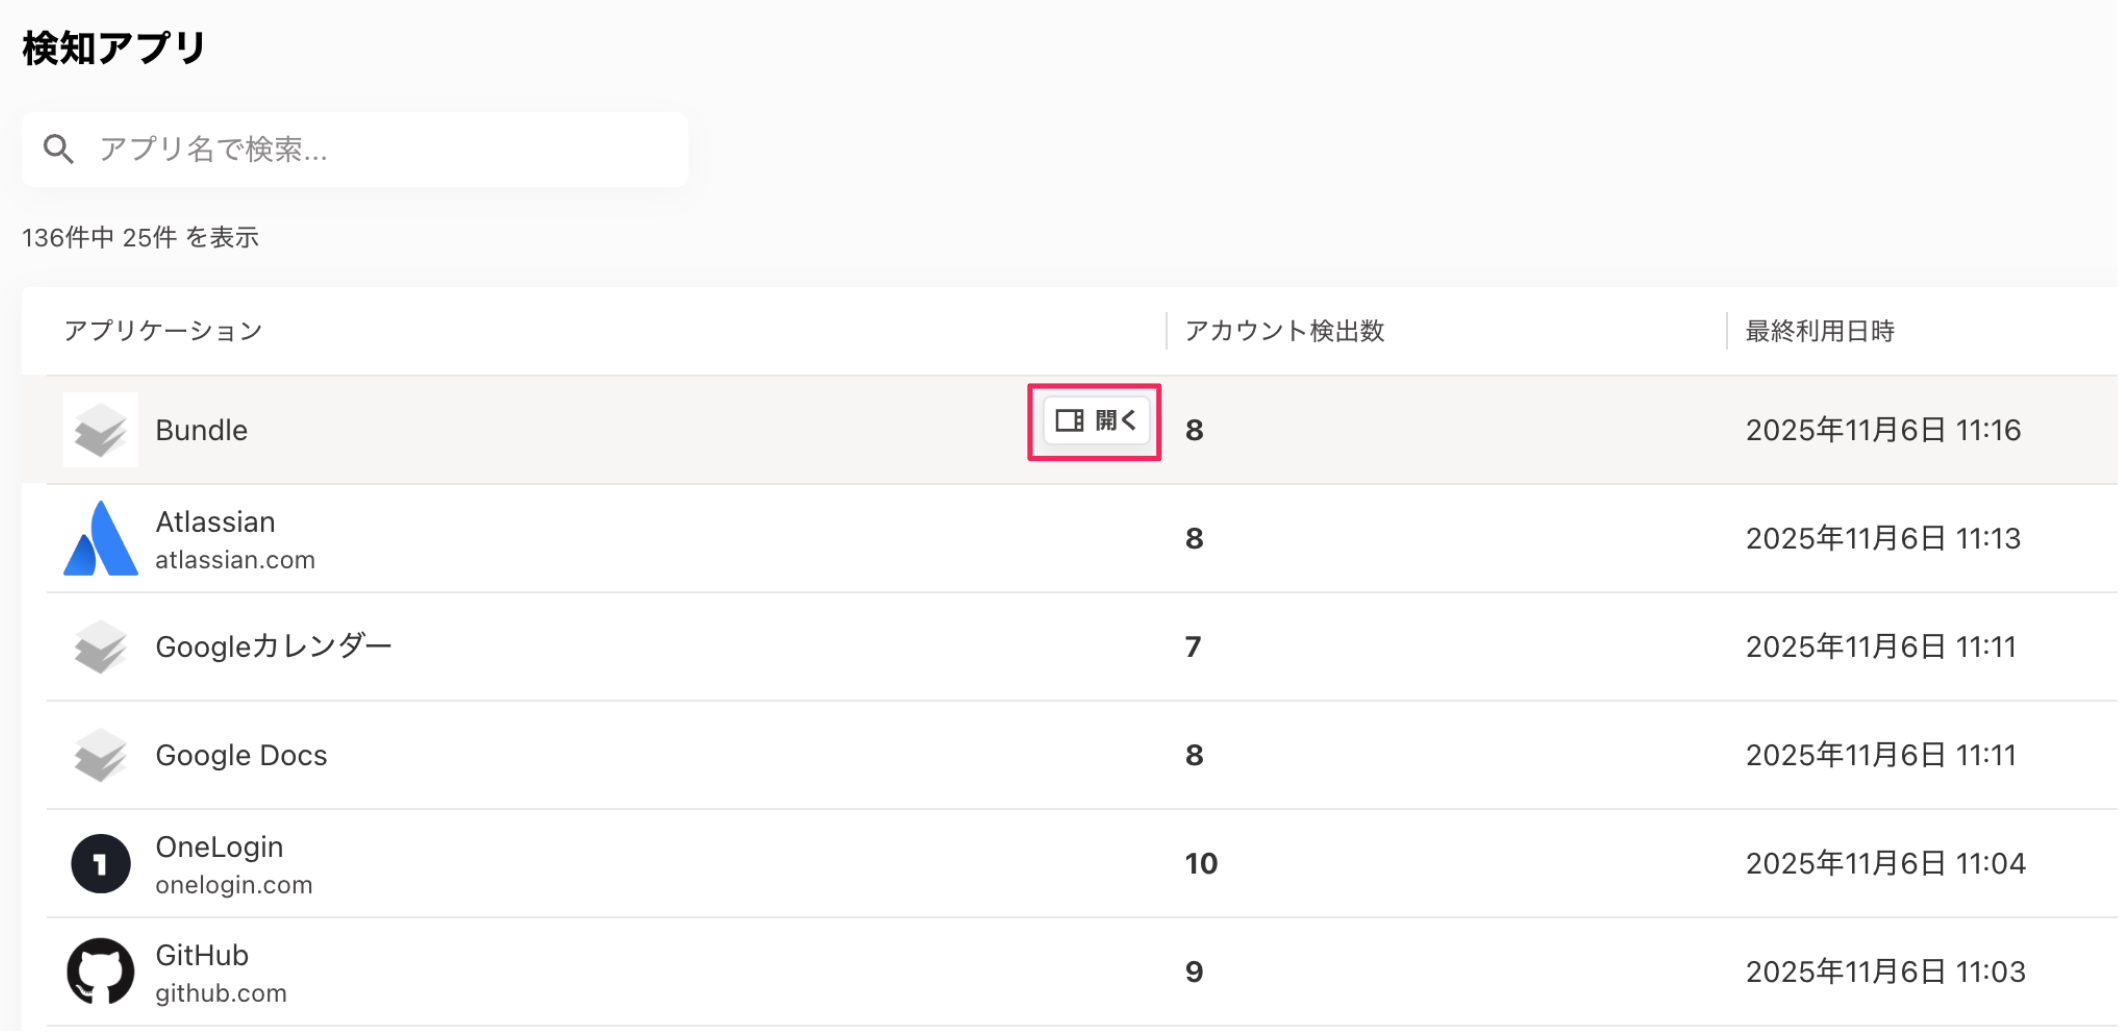Viewport: 2122px width, 1036px height.
Task: Click the Google Docs placeholder icon
Action: pyautogui.click(x=100, y=755)
